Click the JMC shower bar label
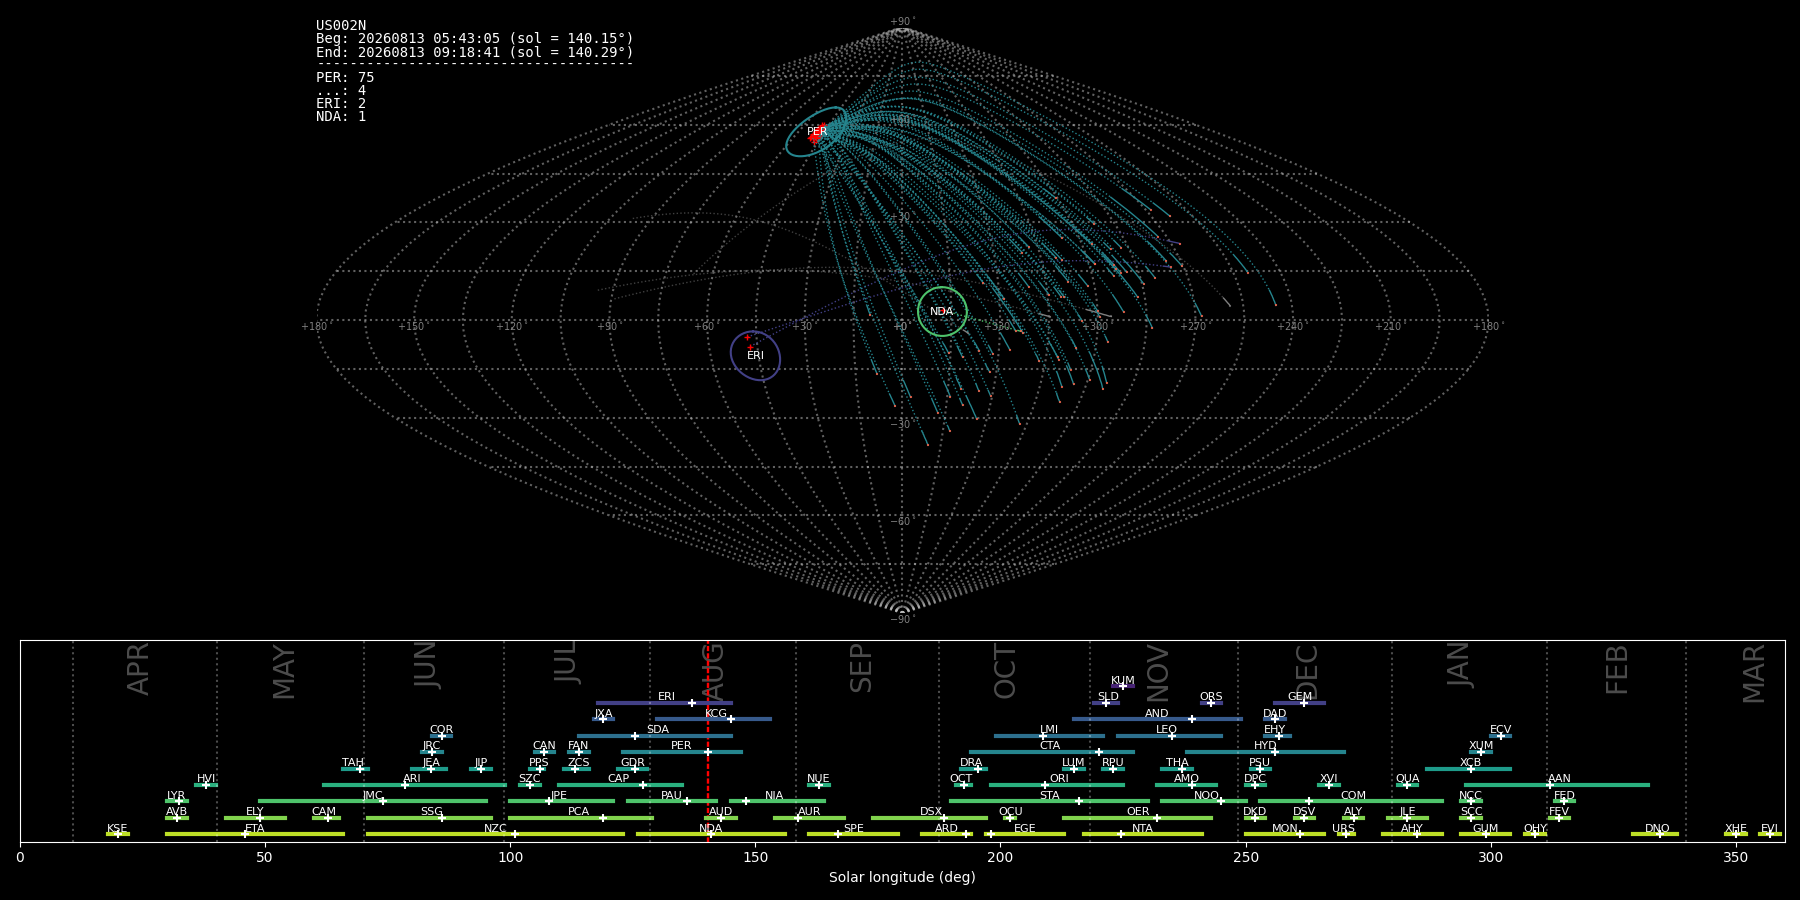 [372, 796]
